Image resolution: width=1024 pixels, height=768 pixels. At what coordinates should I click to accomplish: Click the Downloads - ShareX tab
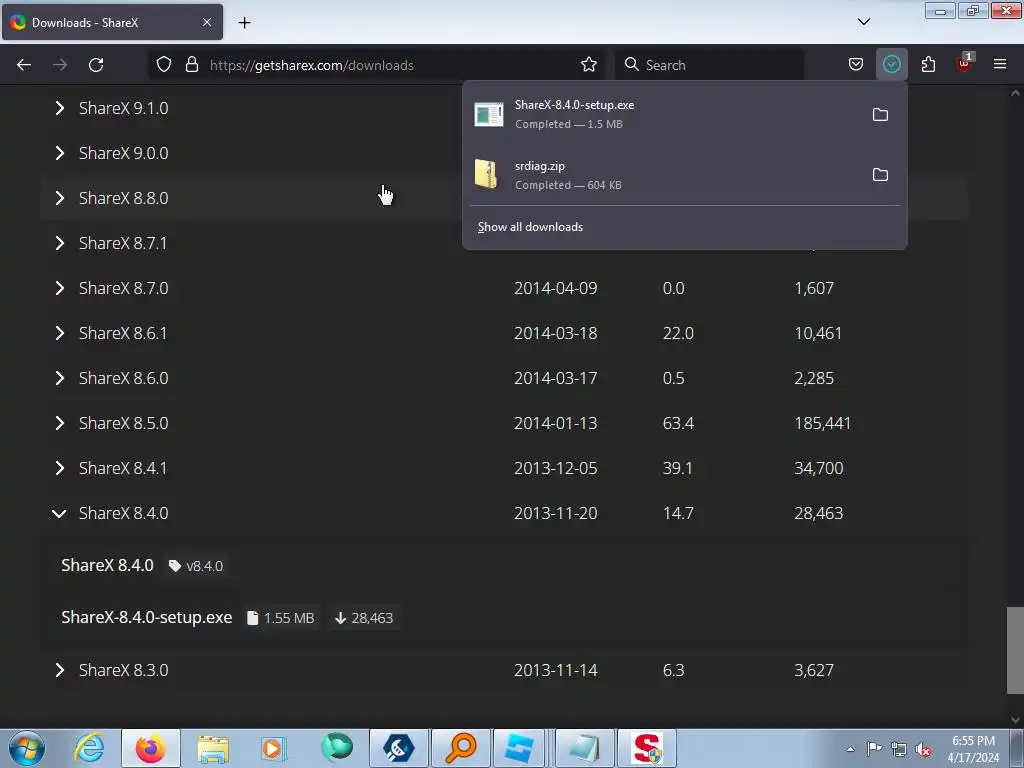point(112,22)
